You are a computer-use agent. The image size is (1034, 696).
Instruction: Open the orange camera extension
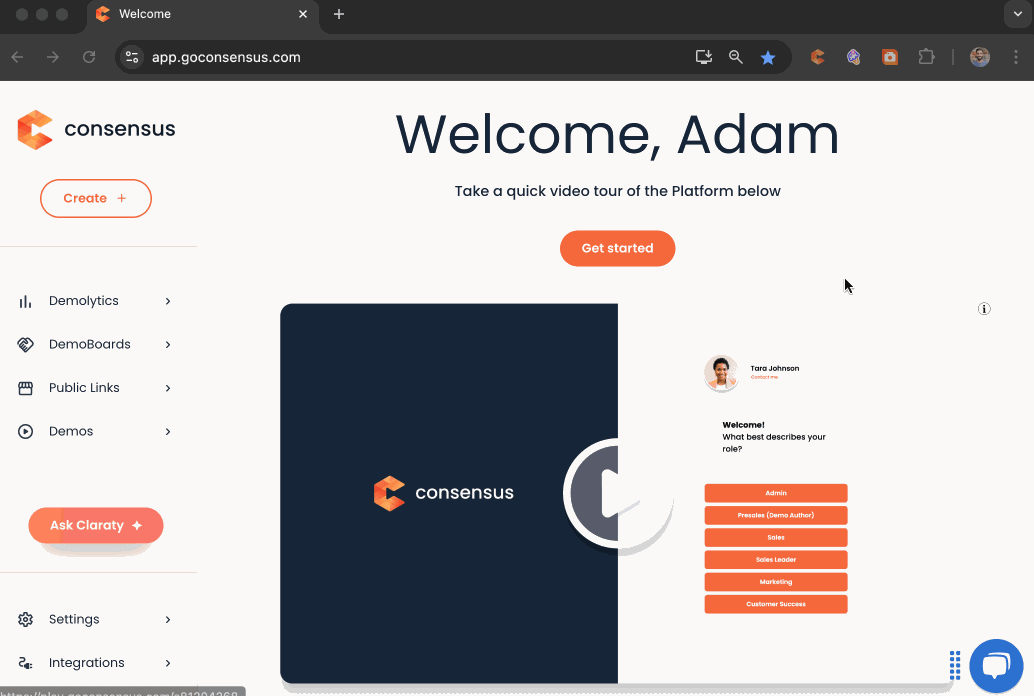click(890, 57)
